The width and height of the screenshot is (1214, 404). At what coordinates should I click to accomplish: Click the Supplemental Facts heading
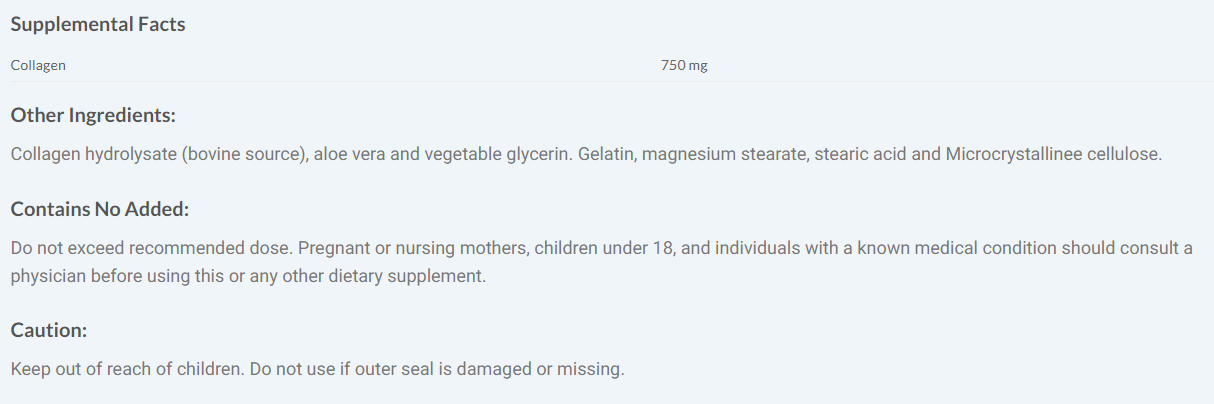click(x=98, y=25)
